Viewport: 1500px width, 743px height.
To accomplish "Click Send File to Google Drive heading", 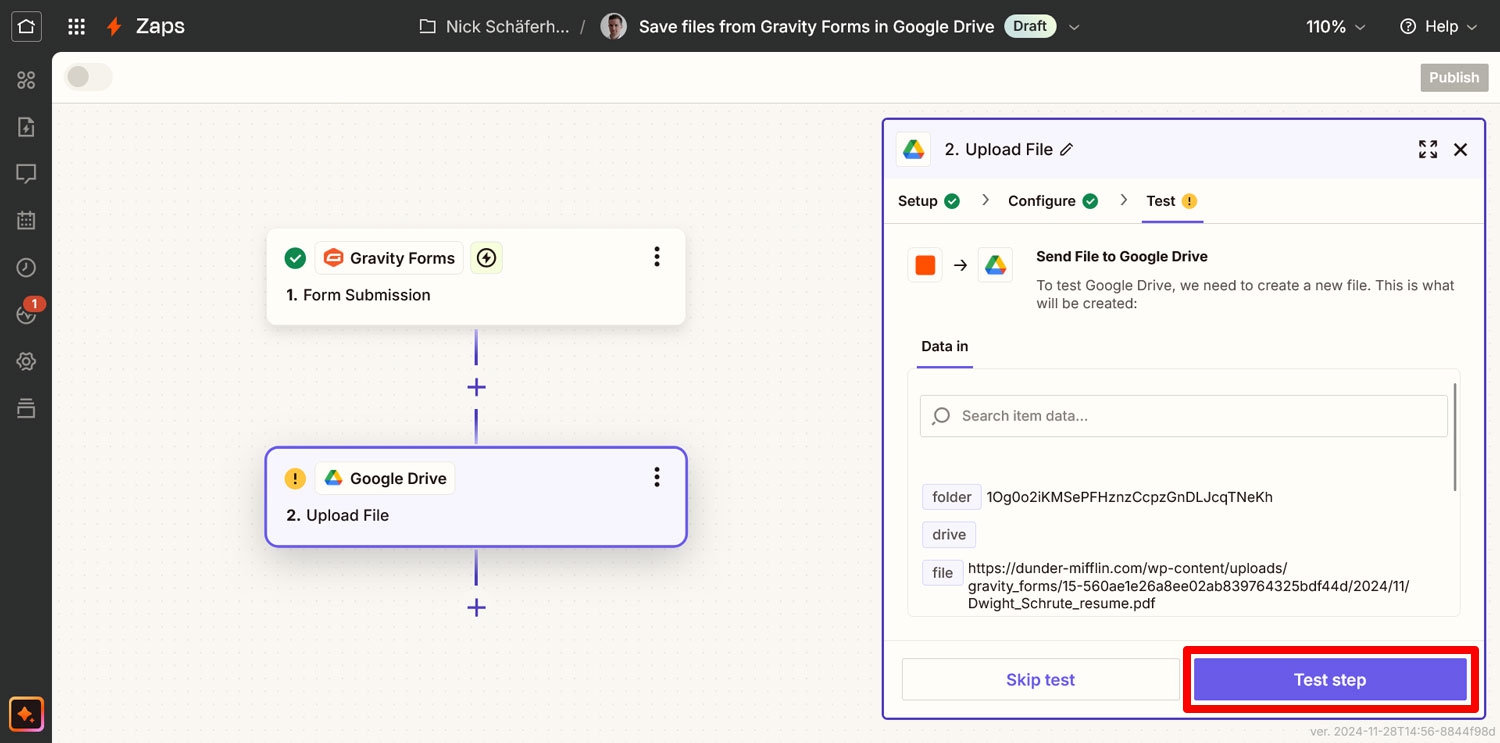I will [1122, 257].
